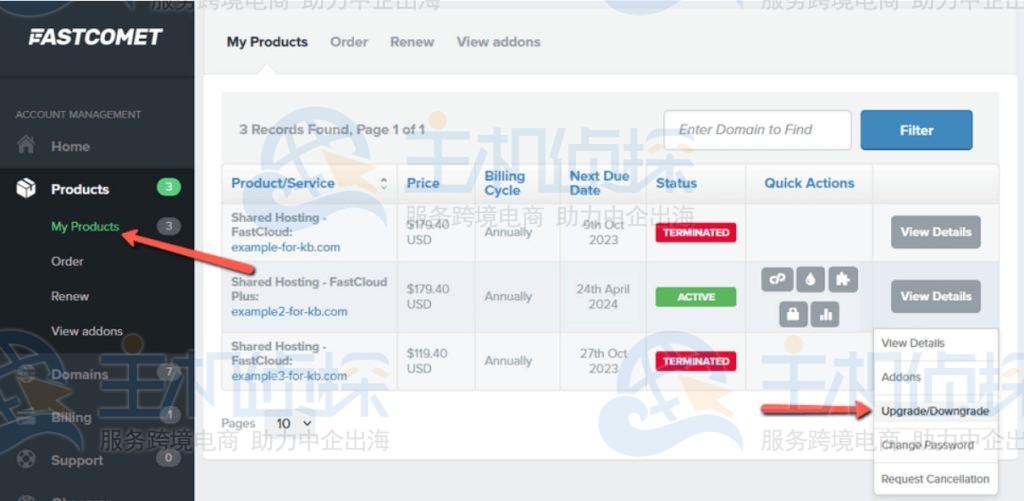Click the water drop quick action icon
The image size is (1024, 501).
[x=810, y=280]
